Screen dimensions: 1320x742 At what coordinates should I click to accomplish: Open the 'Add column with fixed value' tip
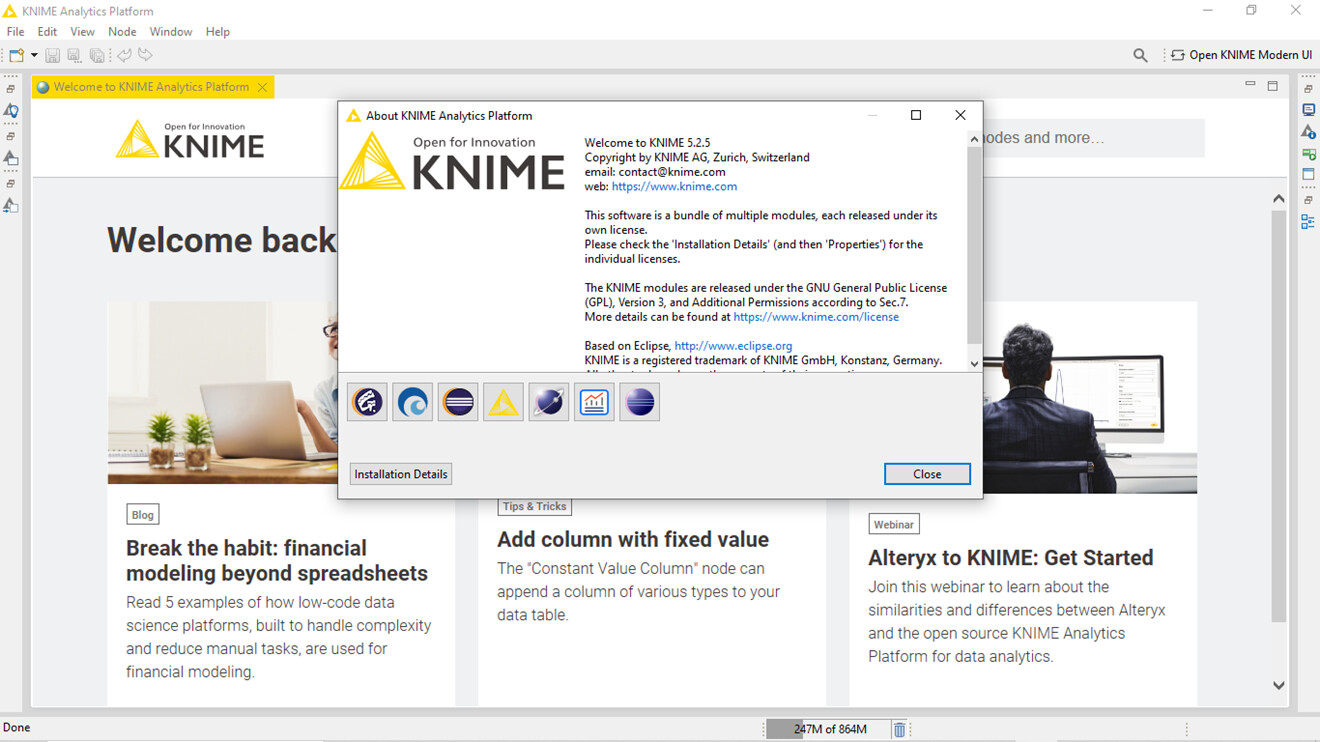click(x=633, y=540)
